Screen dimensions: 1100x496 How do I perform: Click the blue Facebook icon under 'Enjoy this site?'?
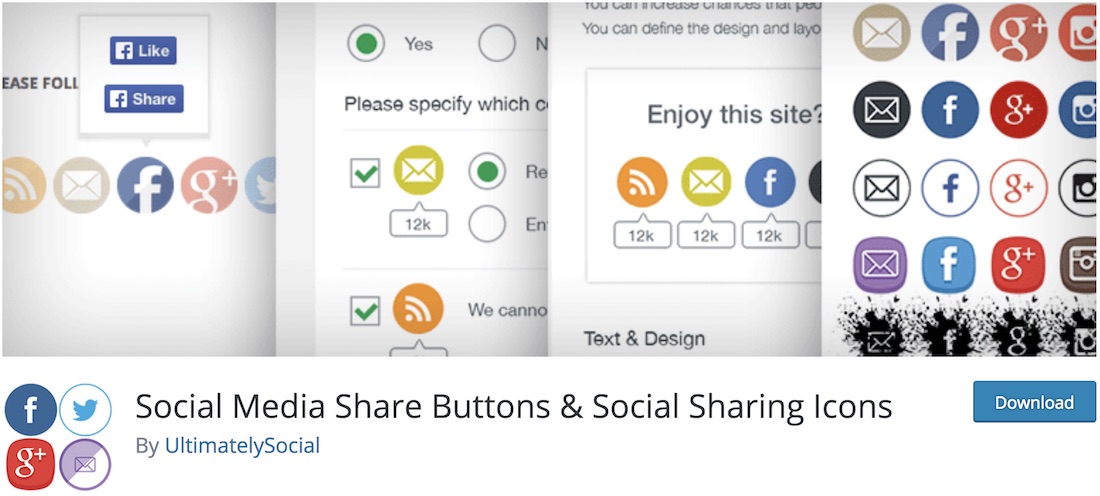[x=770, y=182]
